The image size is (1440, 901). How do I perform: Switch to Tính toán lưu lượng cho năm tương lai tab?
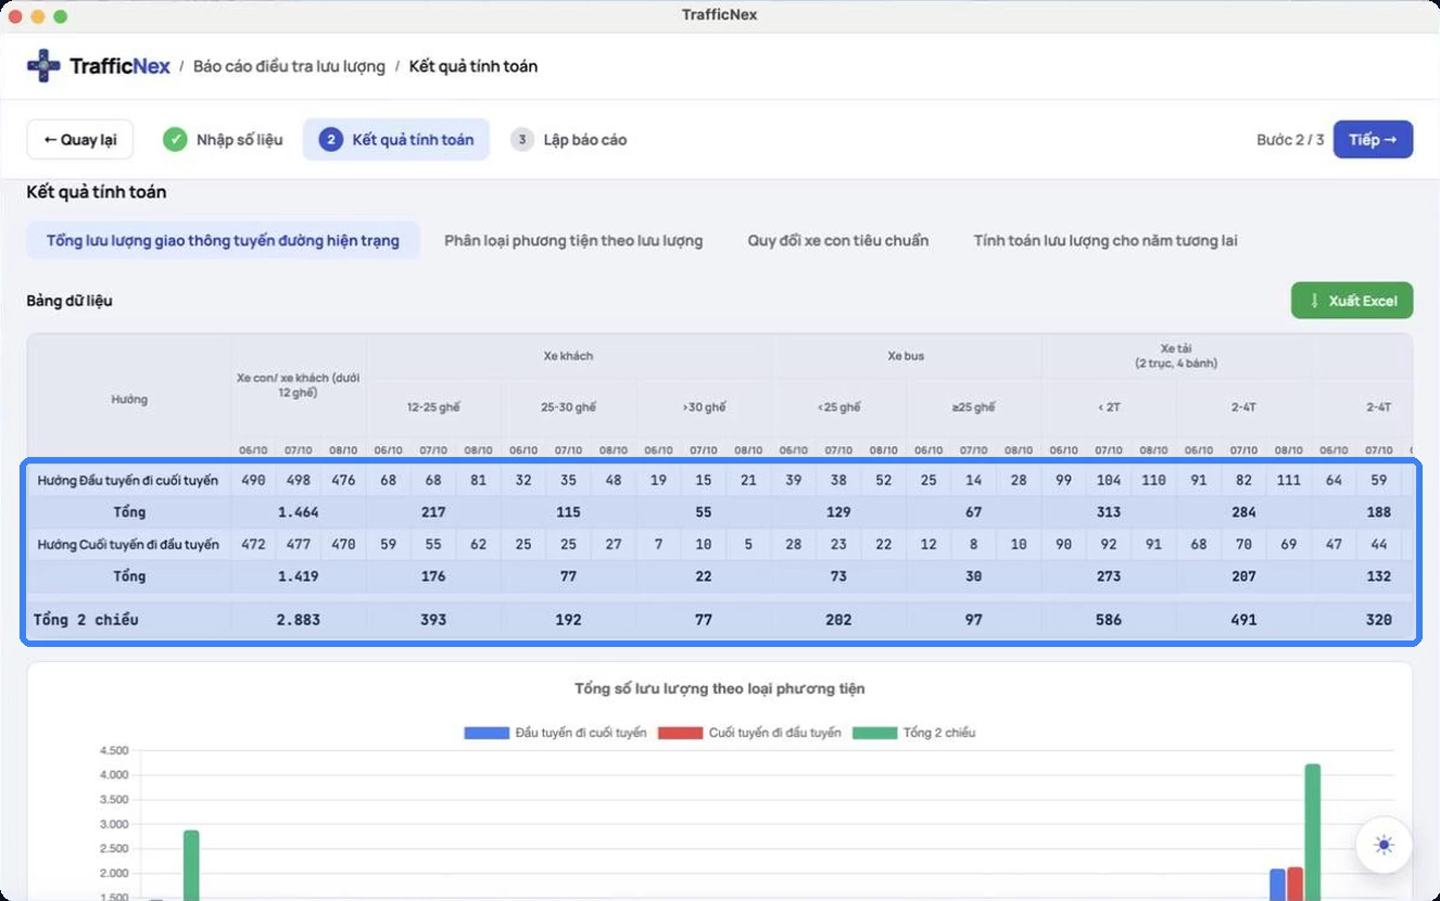(1106, 241)
